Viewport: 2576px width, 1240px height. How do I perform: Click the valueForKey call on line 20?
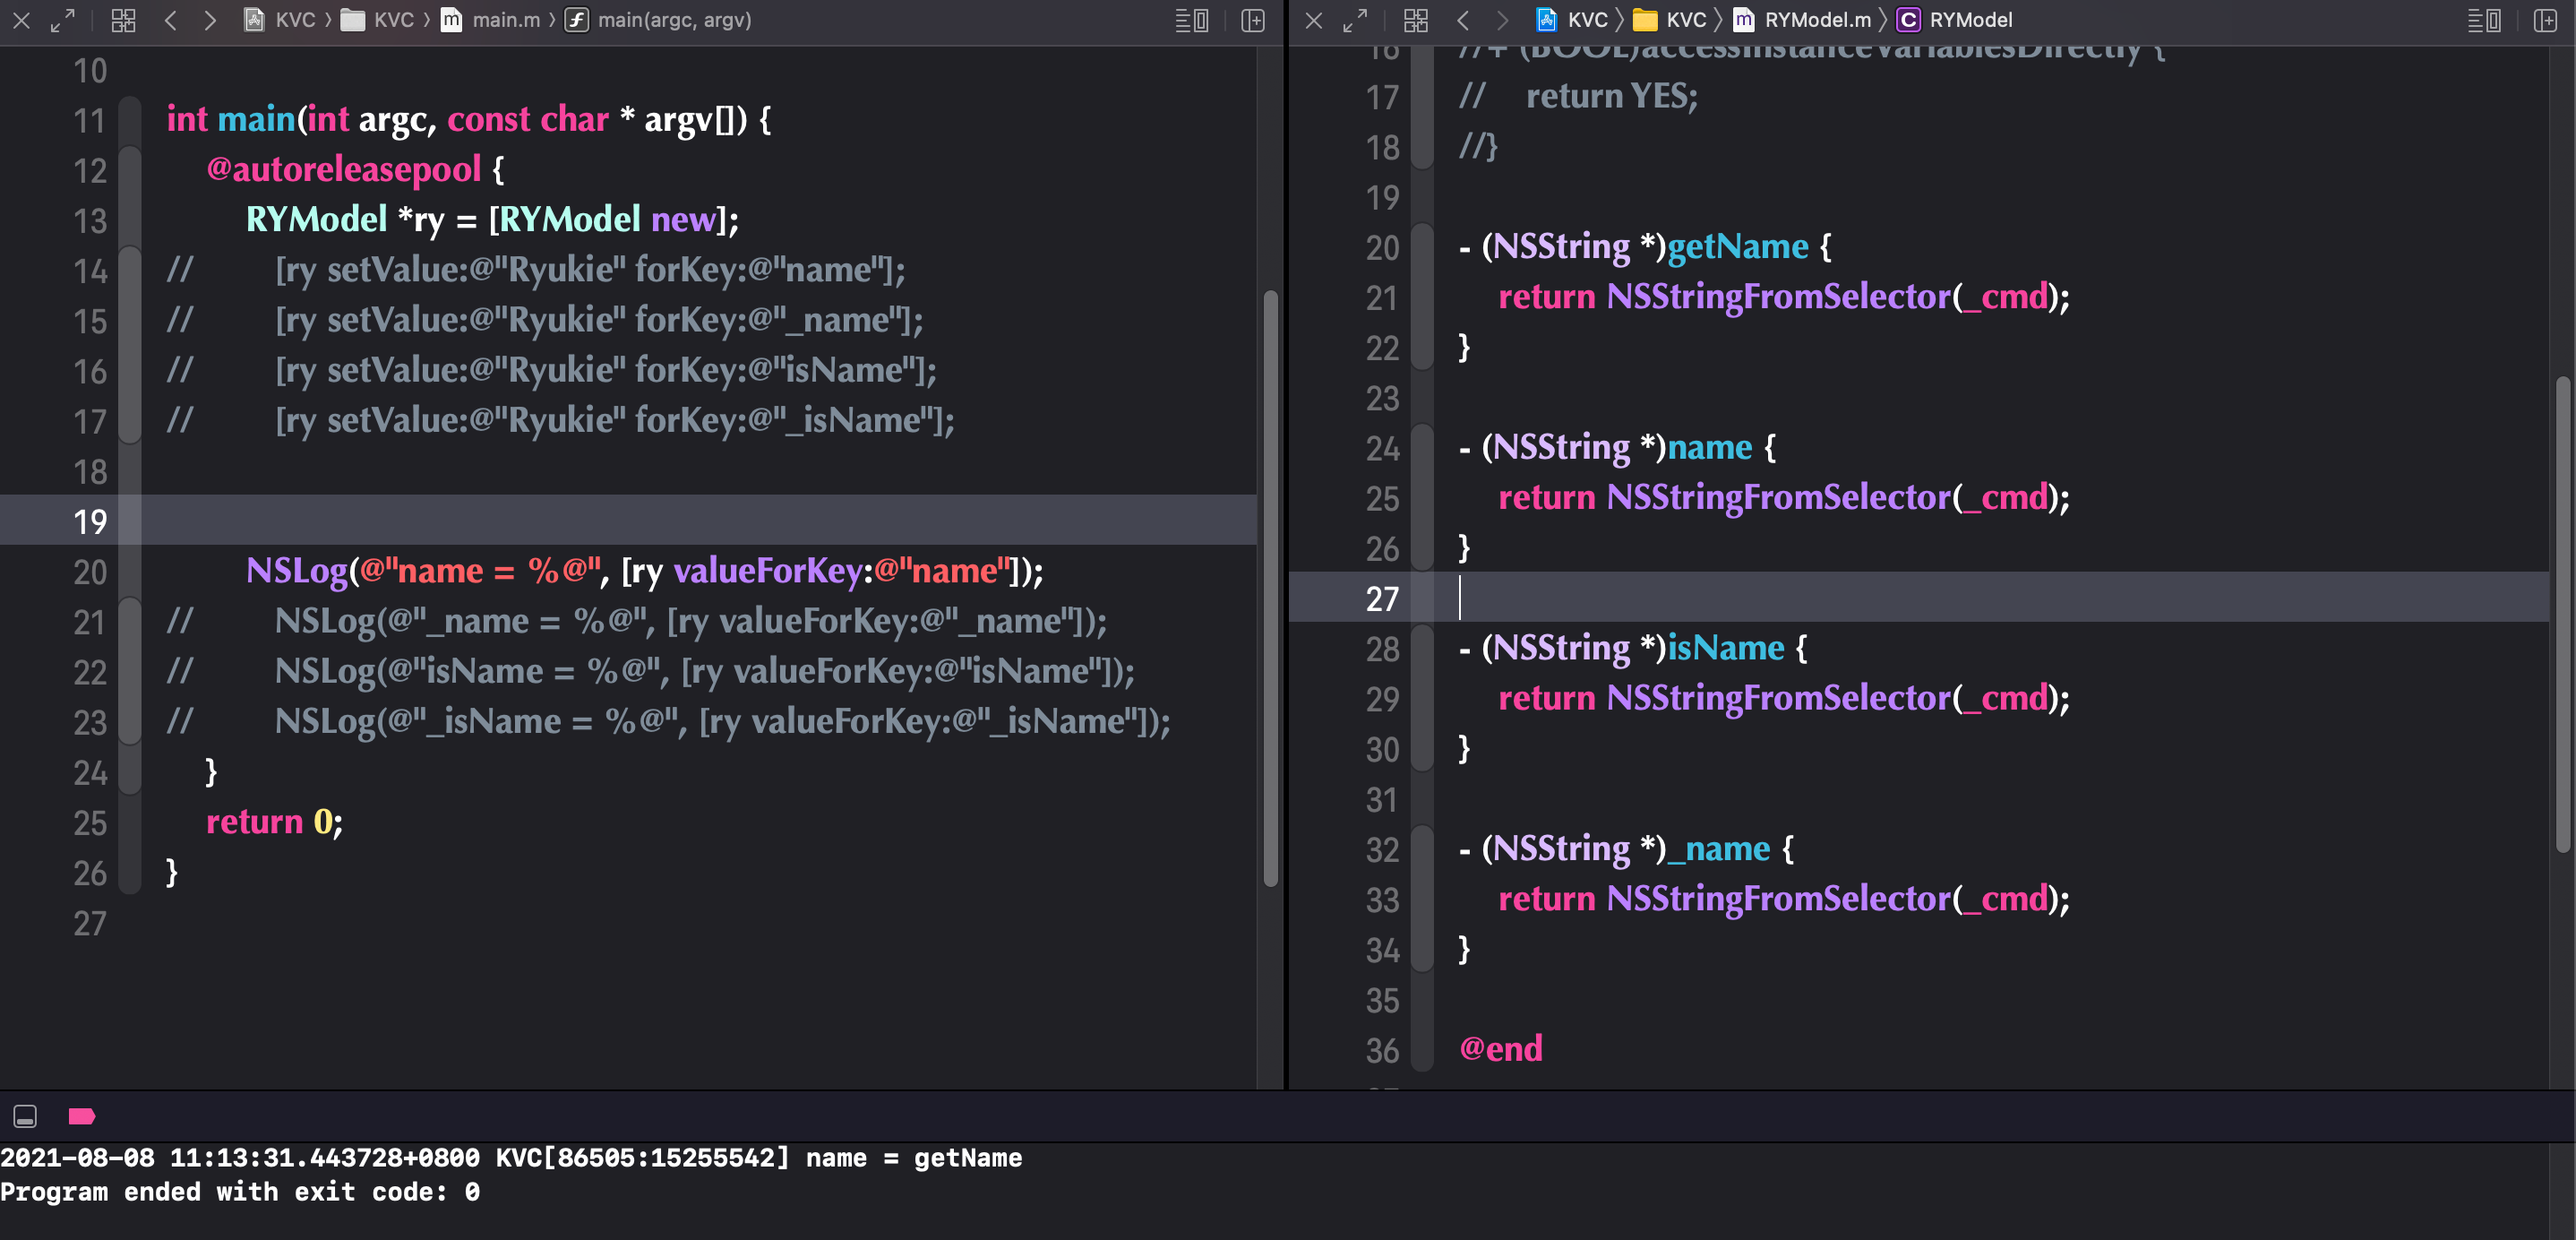coord(768,571)
